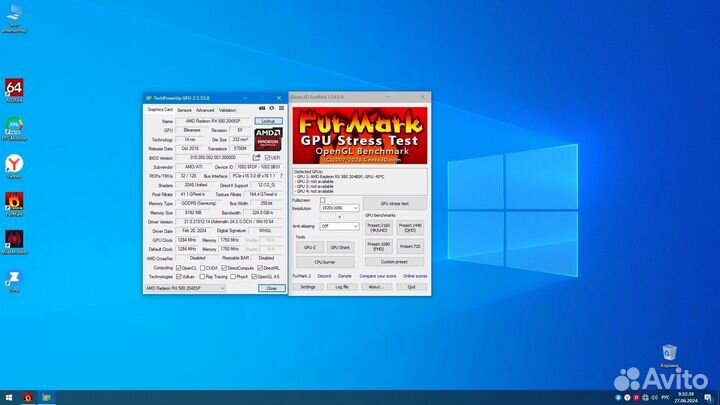The width and height of the screenshot is (720, 405).
Task: Open the Windows Start menu
Action: click(9, 398)
